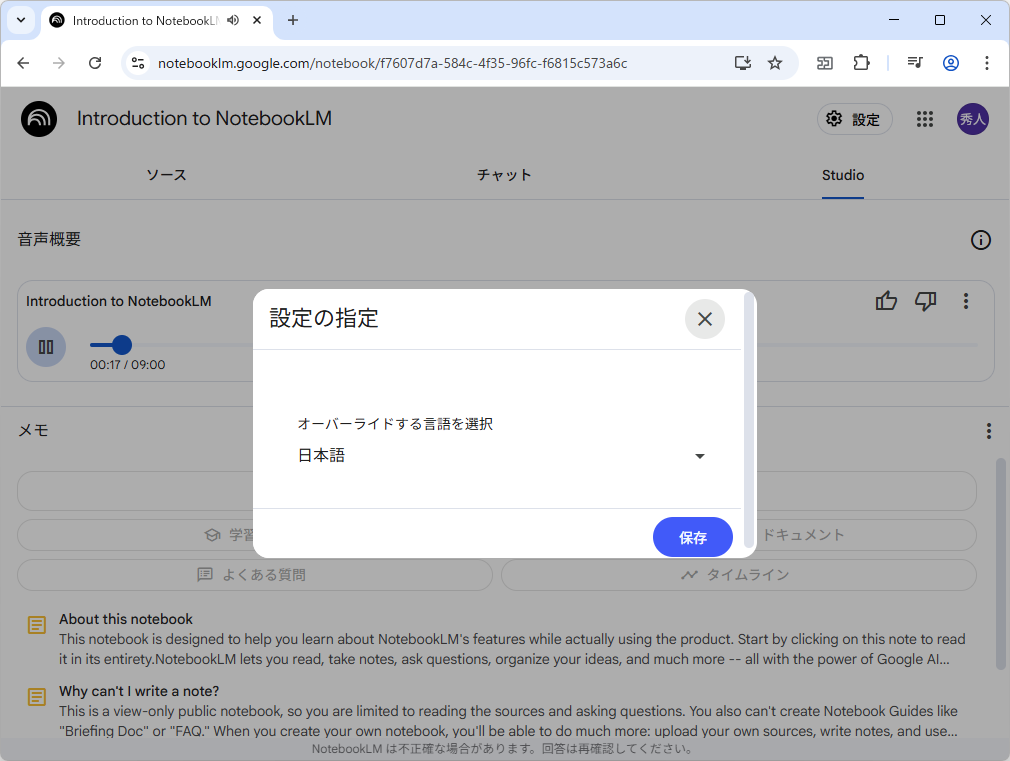This screenshot has width=1010, height=761.
Task: Click the audio progress slider
Action: (x=122, y=345)
